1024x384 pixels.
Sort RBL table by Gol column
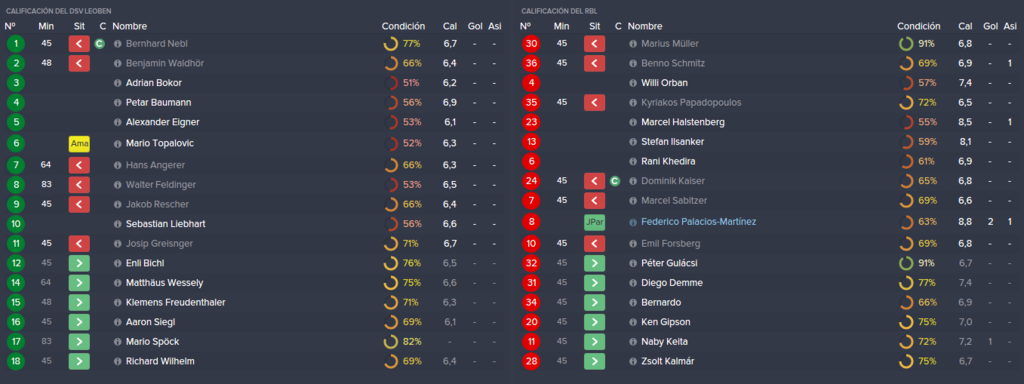(x=990, y=26)
